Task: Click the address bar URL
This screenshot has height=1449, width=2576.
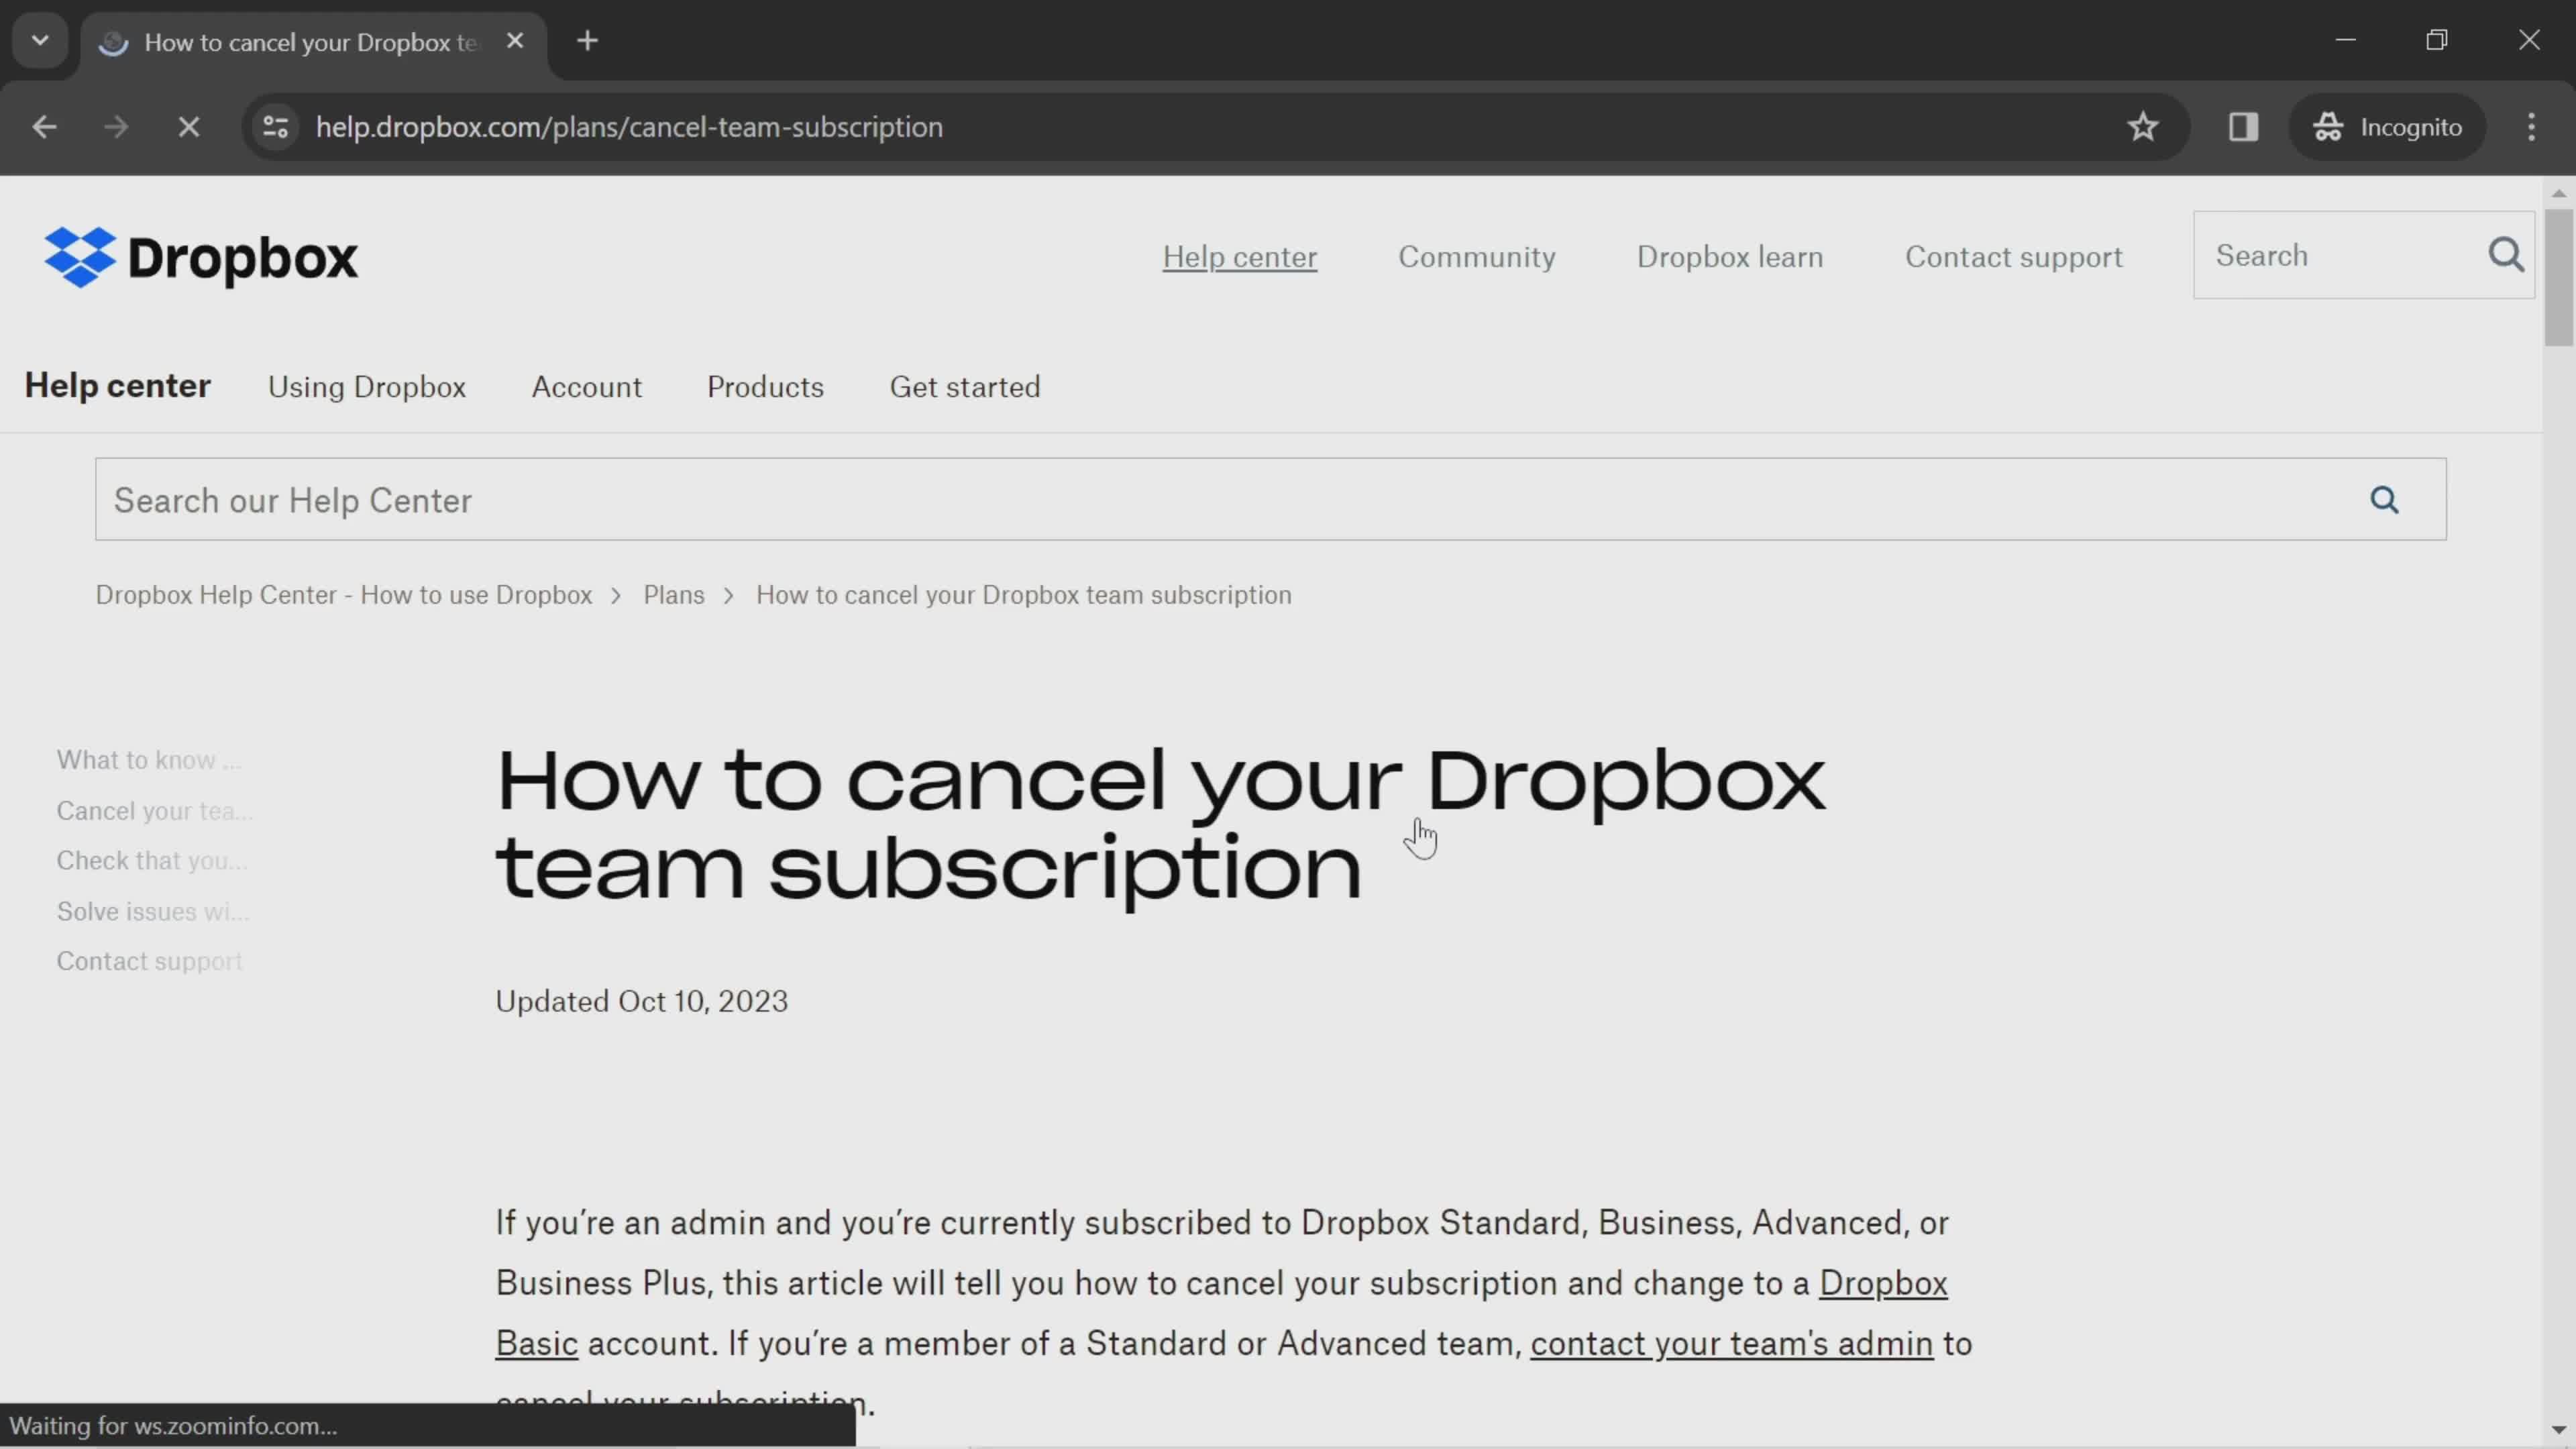Action: [x=629, y=127]
